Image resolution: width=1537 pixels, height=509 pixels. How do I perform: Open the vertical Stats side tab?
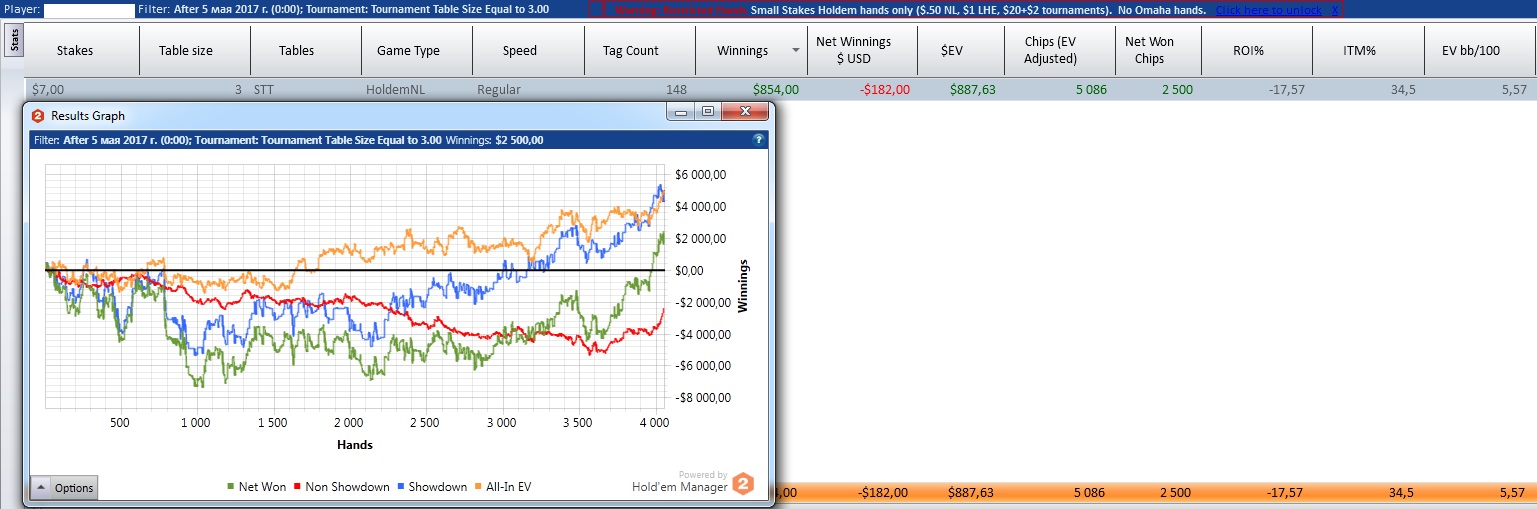pyautogui.click(x=13, y=41)
